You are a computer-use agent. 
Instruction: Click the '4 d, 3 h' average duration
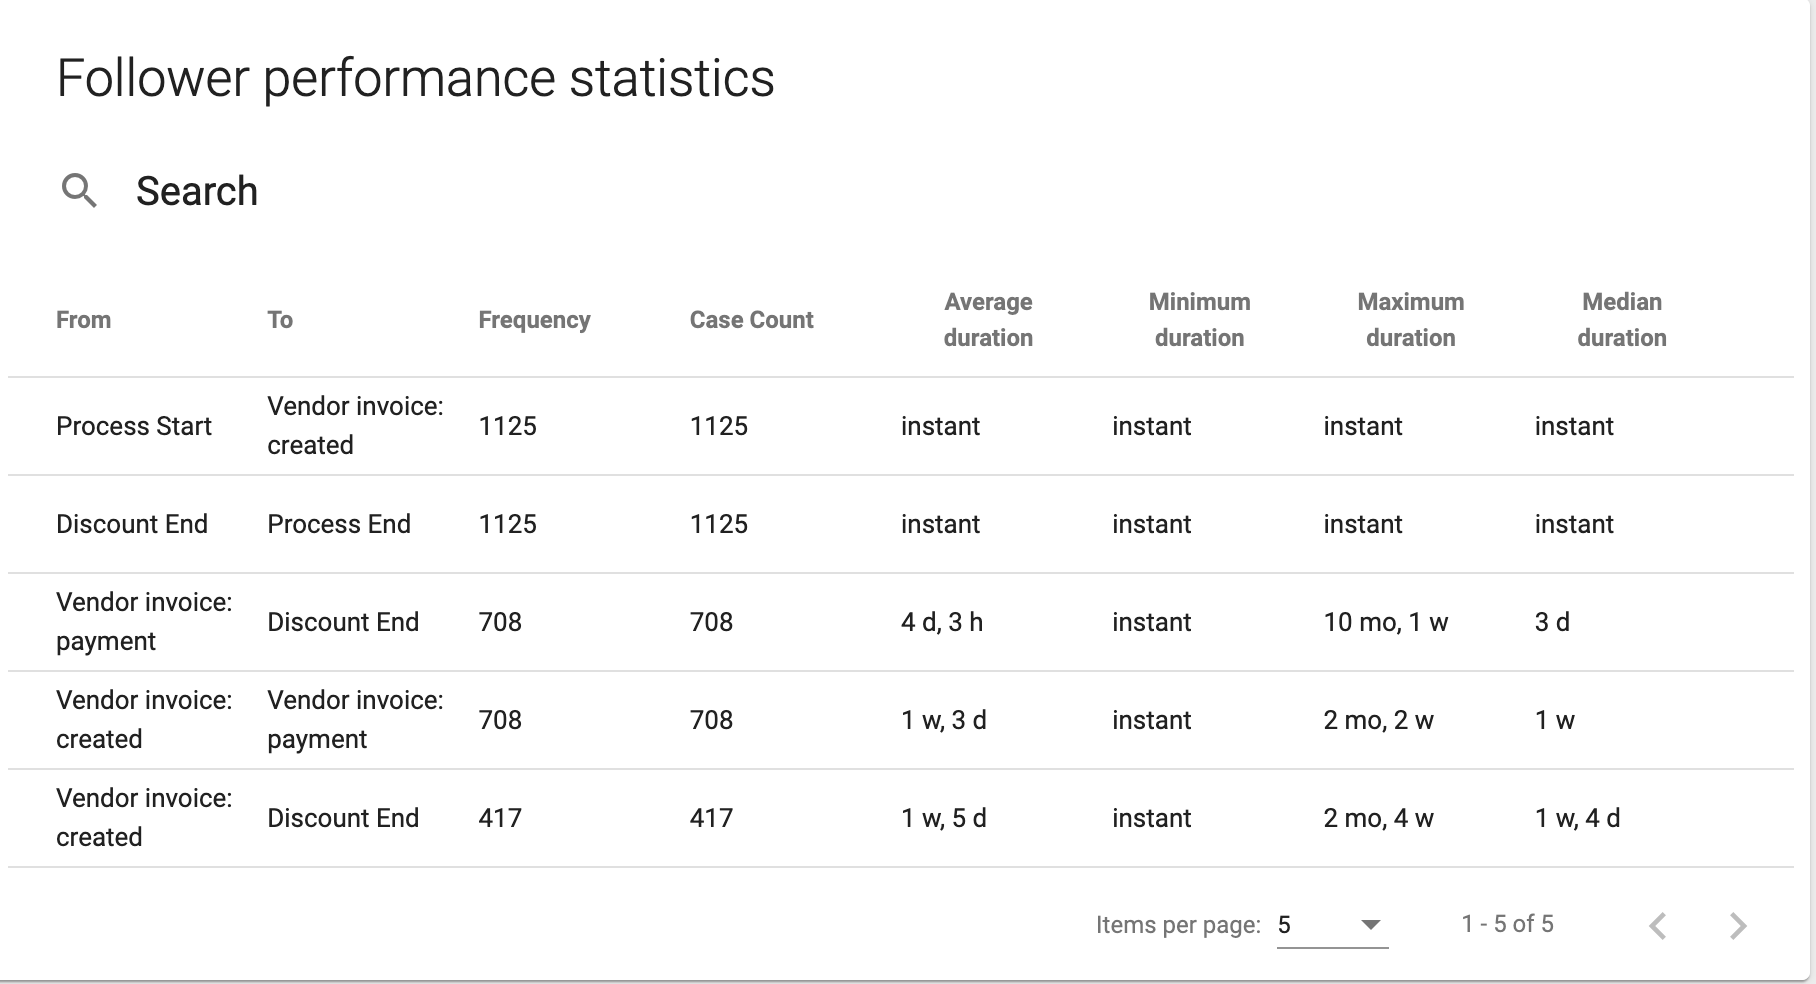click(942, 622)
